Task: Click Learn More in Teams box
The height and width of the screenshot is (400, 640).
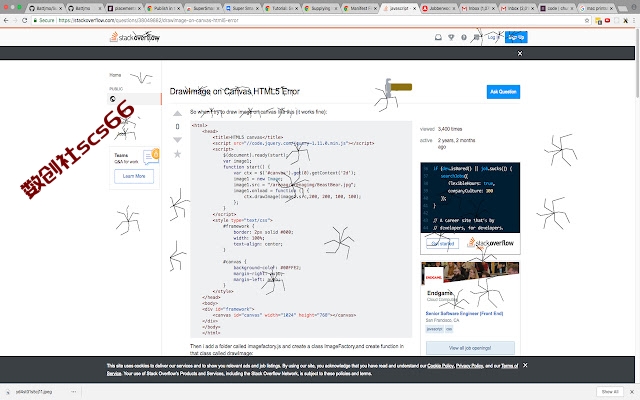Action: (134, 176)
